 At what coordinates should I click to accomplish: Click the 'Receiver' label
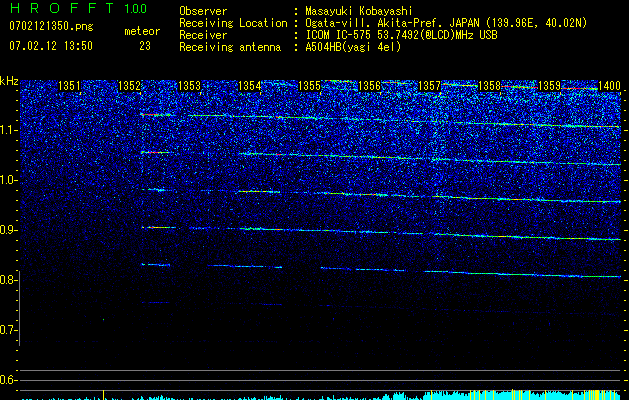click(203, 35)
